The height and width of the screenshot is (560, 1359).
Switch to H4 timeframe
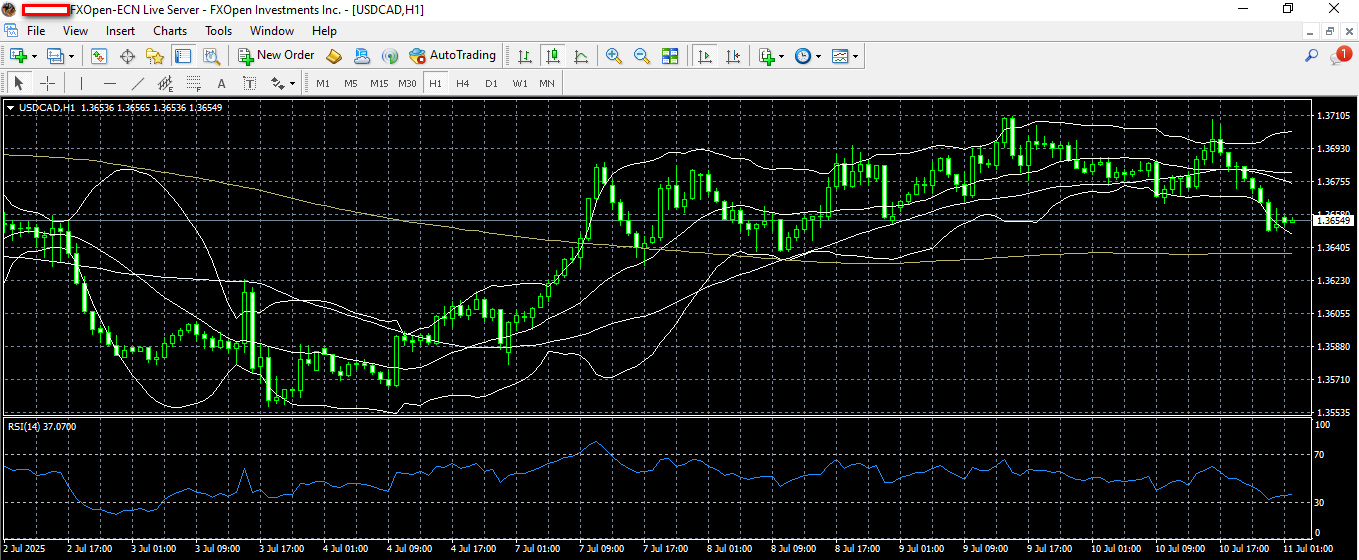click(x=463, y=83)
